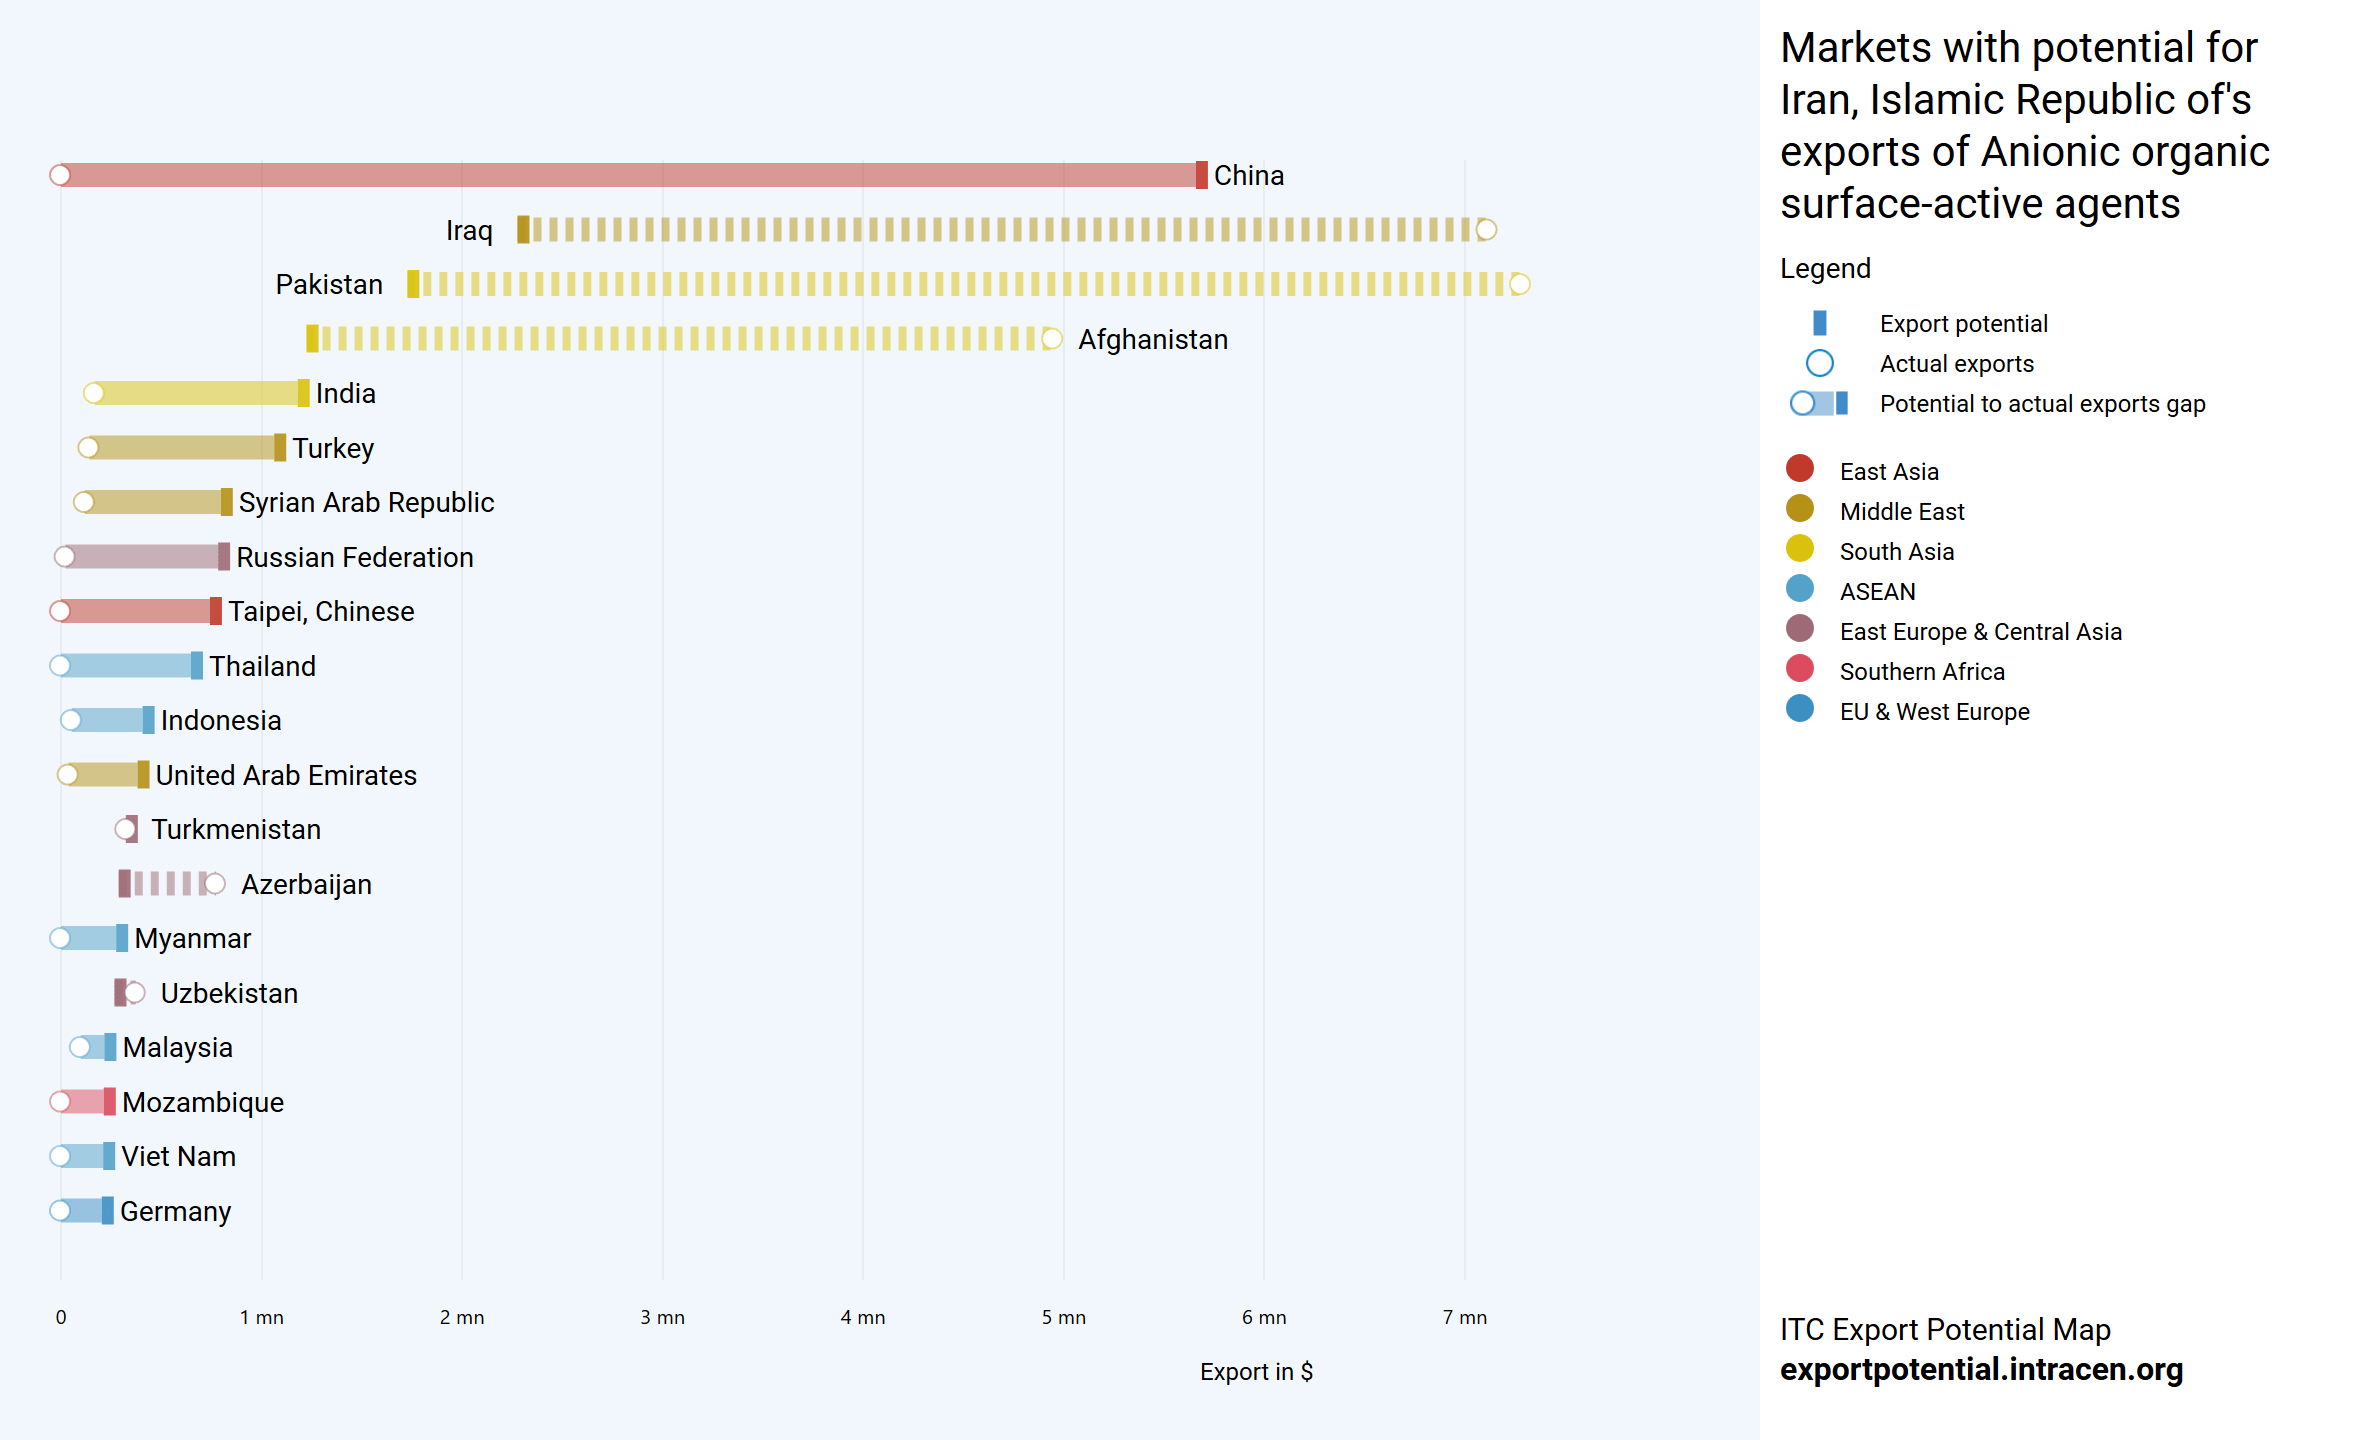Click the East Europe & Central Asia label

pyautogui.click(x=1980, y=632)
